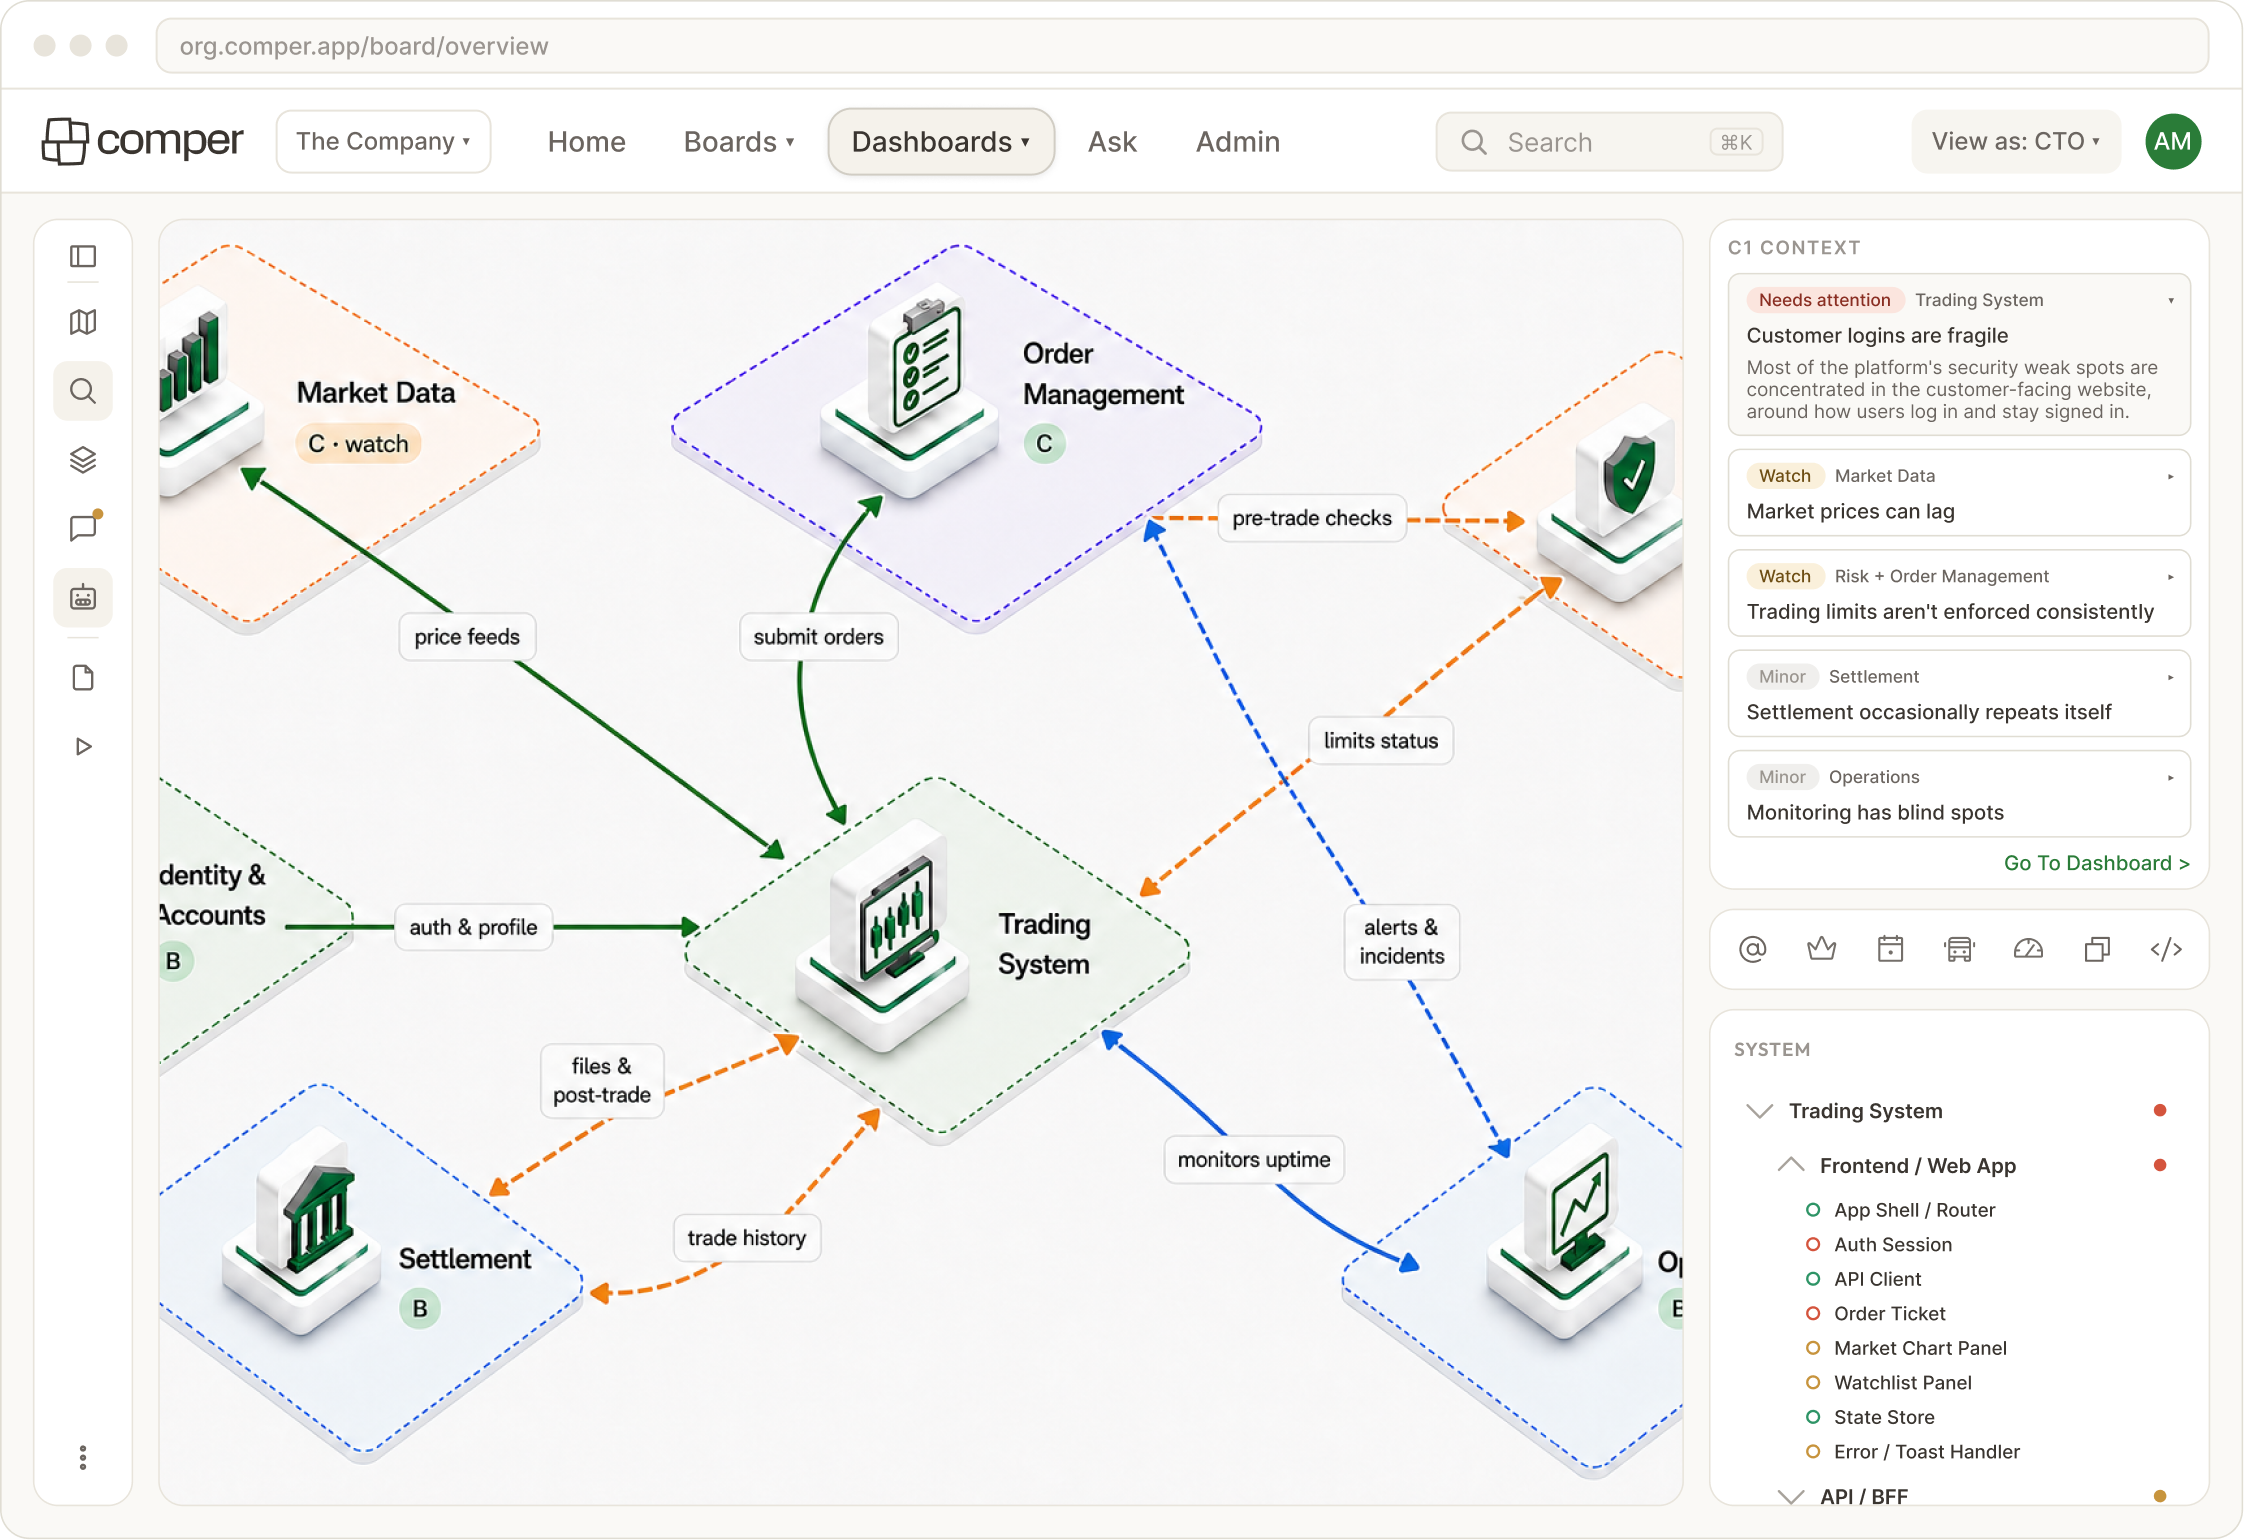
Task: Open the View as: CTO dropdown
Action: click(x=2015, y=141)
